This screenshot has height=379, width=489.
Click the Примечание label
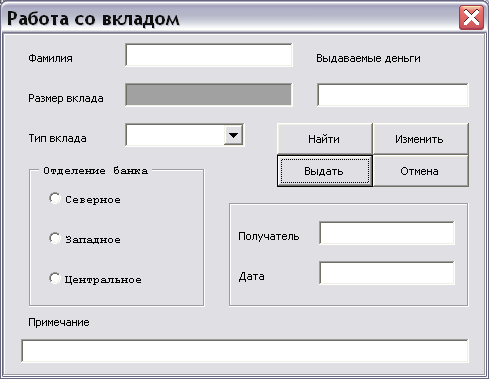59,322
